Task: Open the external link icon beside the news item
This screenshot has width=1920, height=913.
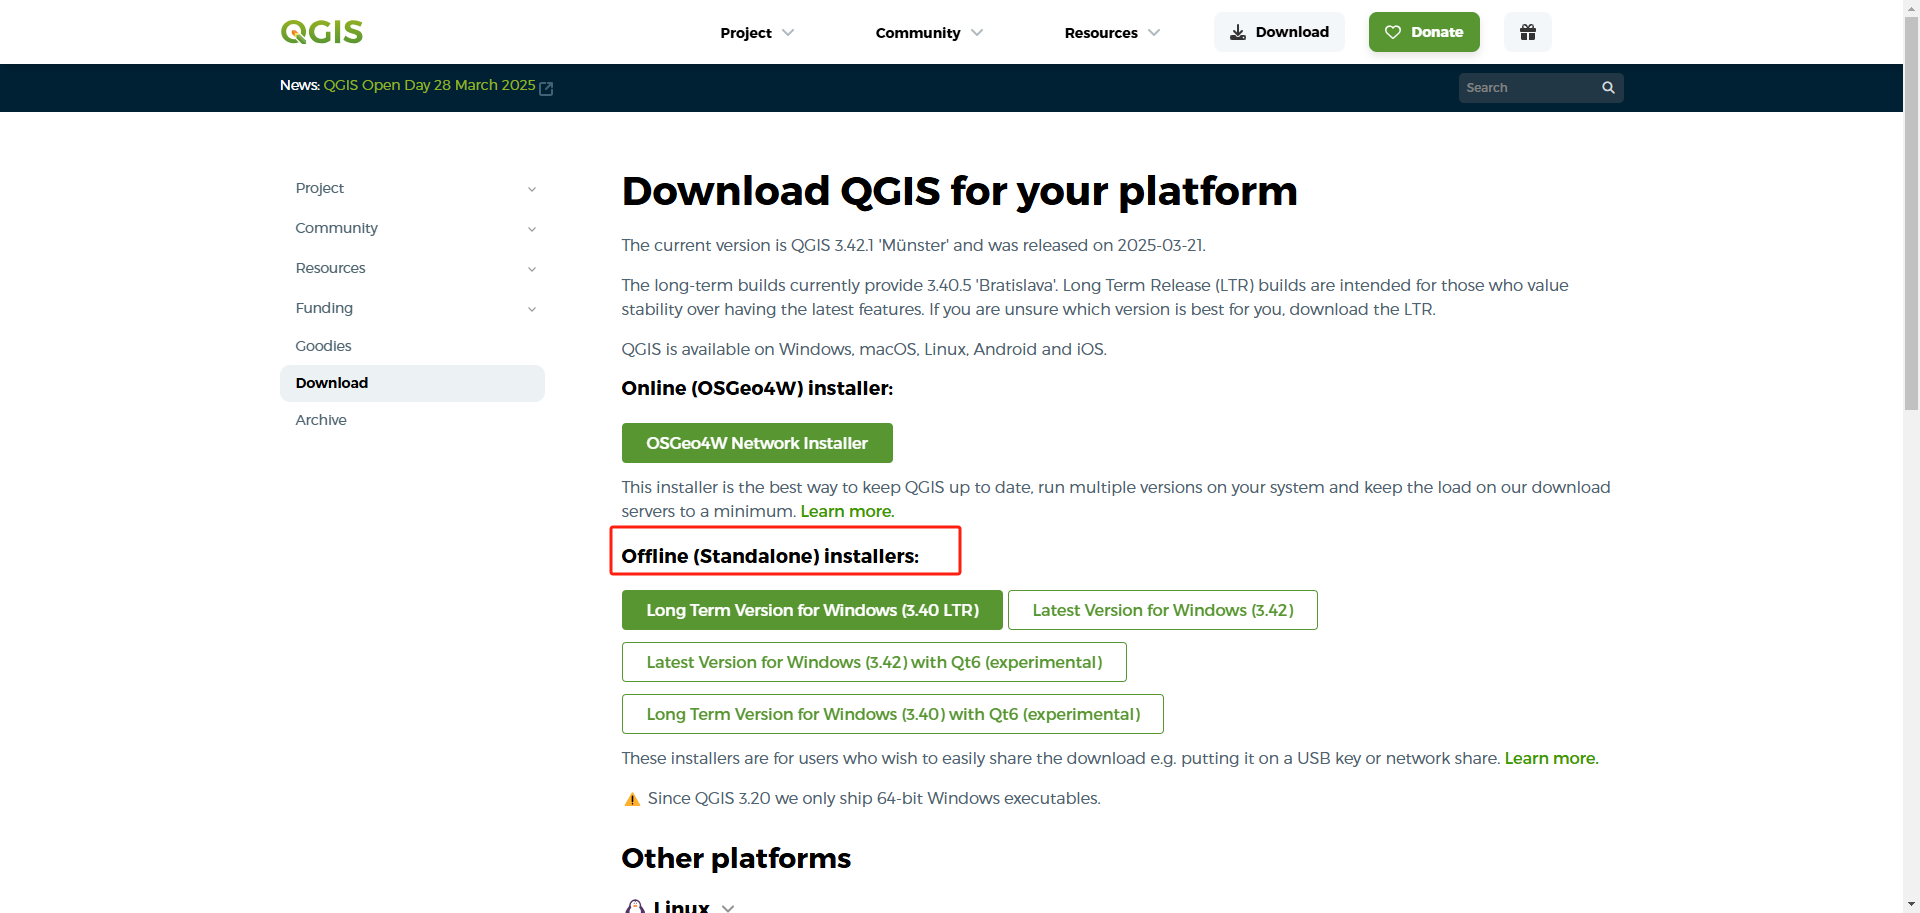Action: [546, 88]
